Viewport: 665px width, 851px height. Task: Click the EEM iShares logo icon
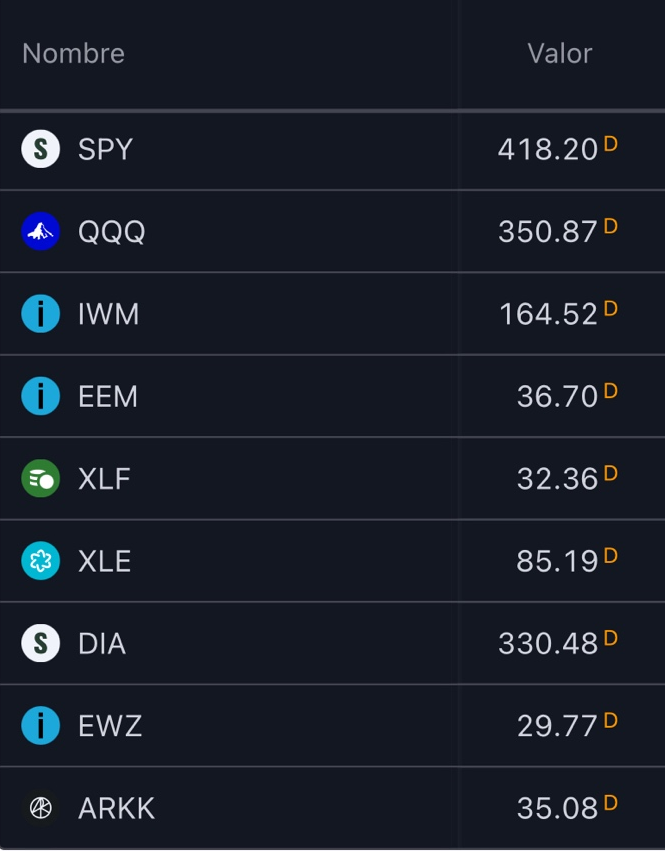(40, 397)
